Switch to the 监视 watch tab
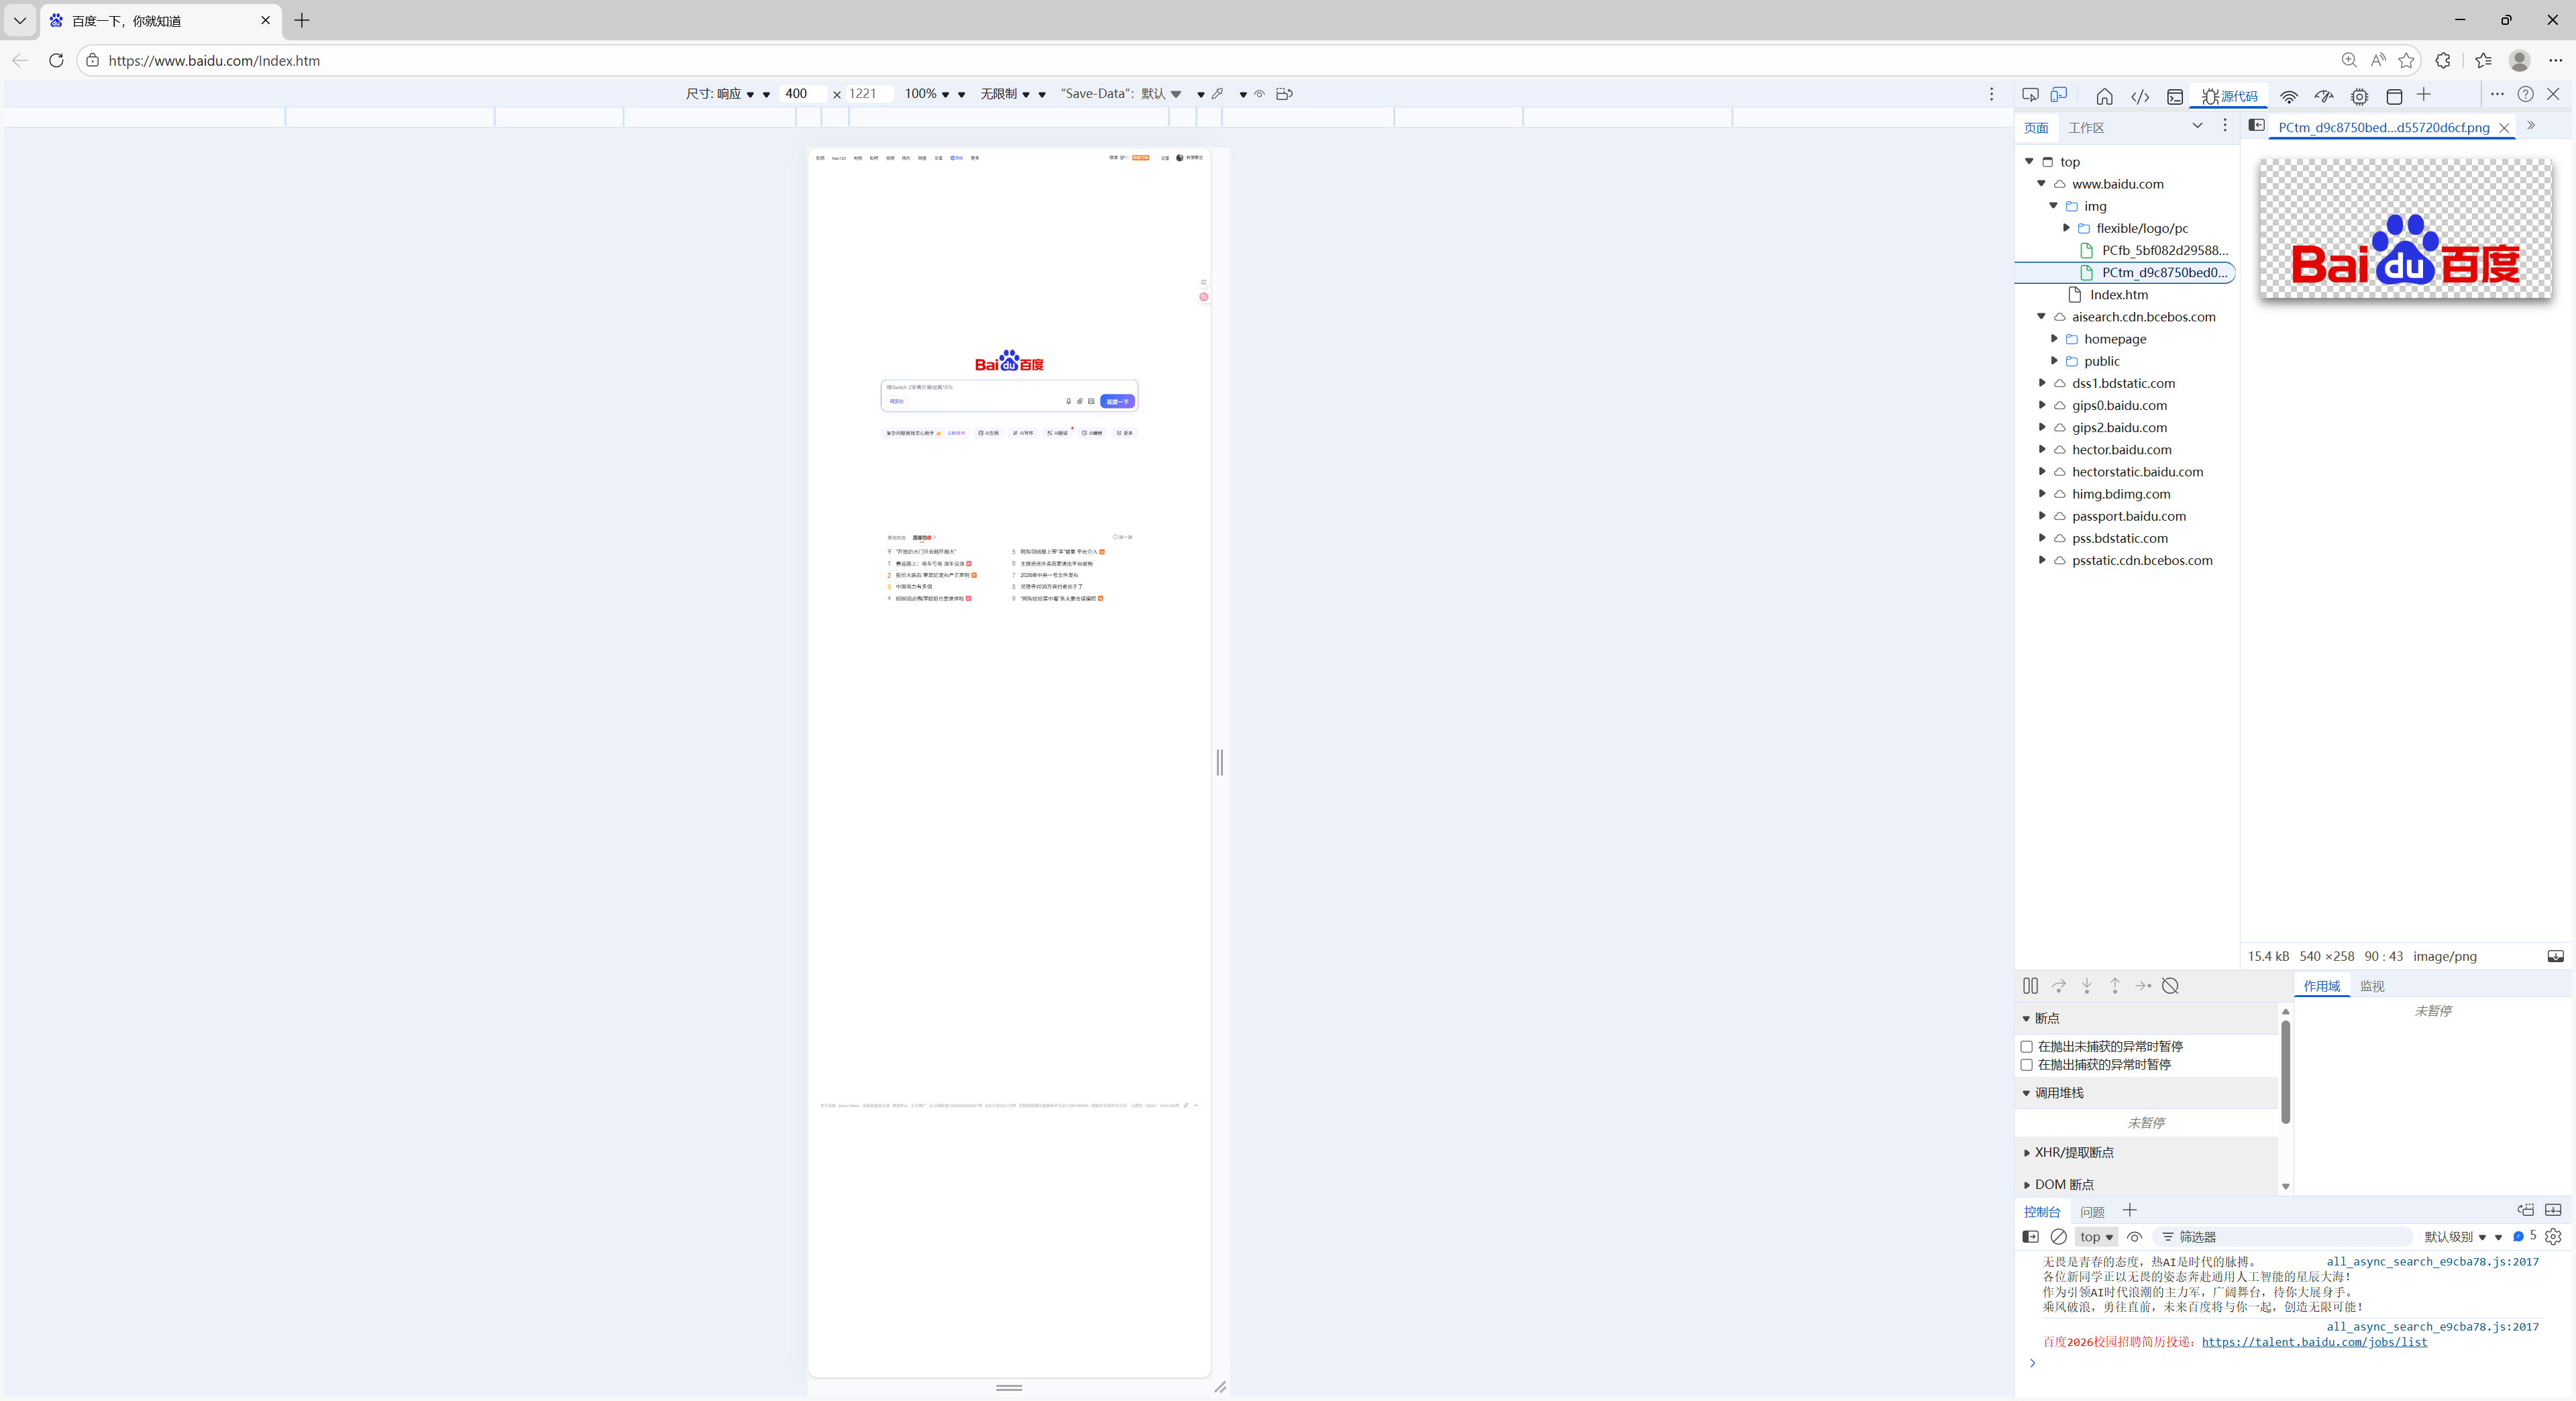This screenshot has height=1401, width=2576. coord(2372,986)
